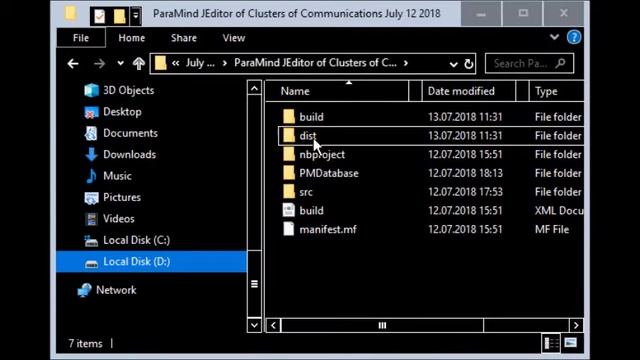Select the PMDatabase folder

coord(431,173)
